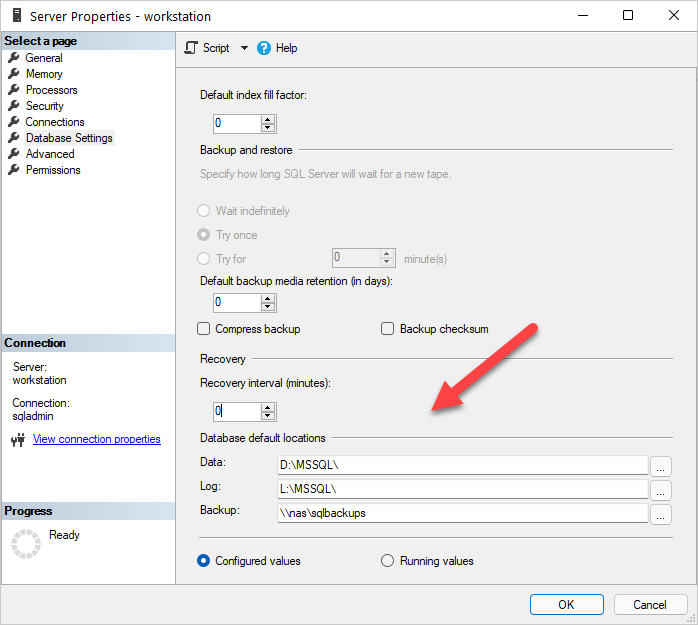This screenshot has width=698, height=625.
Task: Enable the Backup checksum checkbox
Action: 387,329
